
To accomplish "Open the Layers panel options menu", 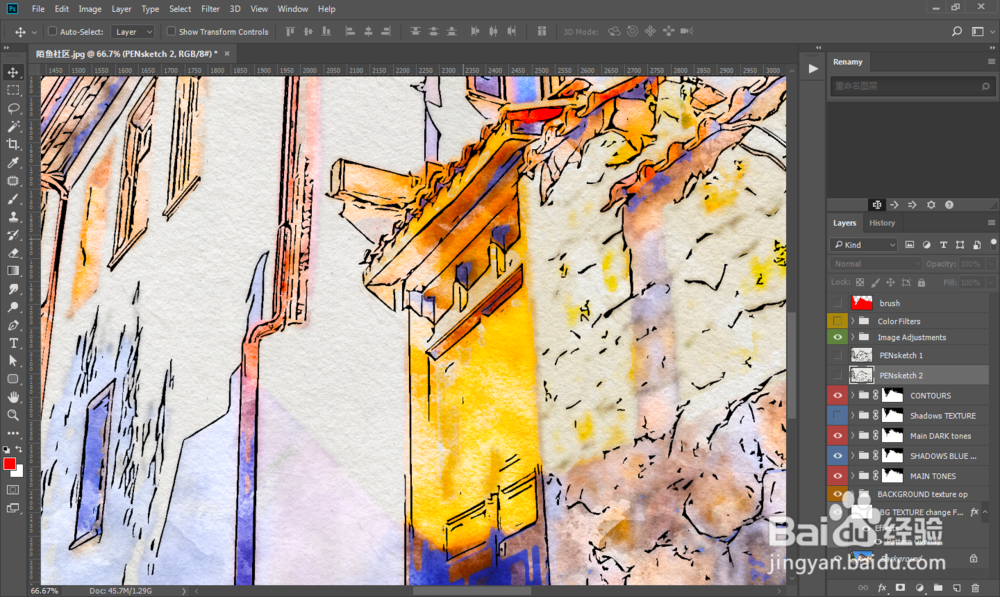I will [x=991, y=223].
